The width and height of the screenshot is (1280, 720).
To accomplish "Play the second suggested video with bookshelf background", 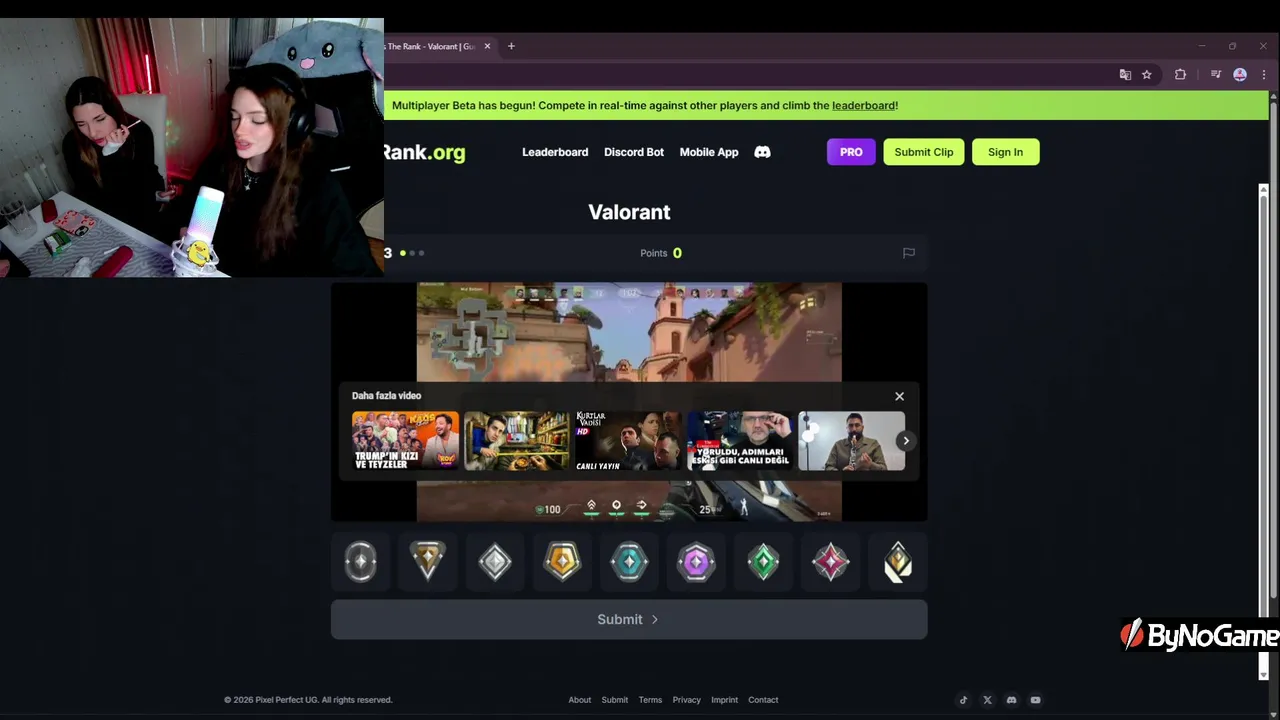I will pyautogui.click(x=517, y=441).
